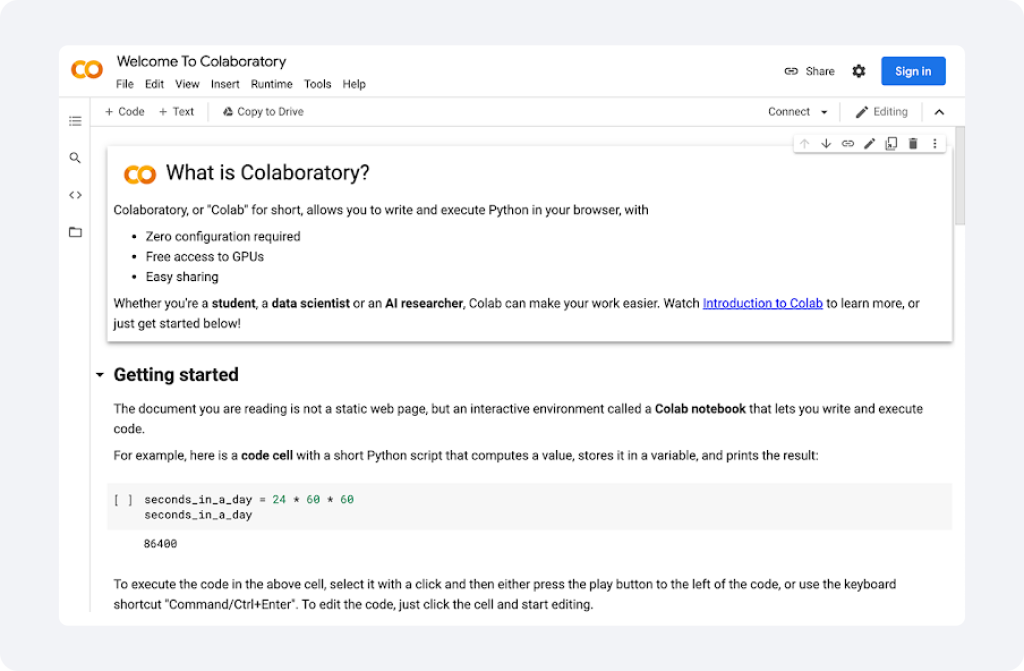
Task: Open the find and replace search icon
Action: point(75,157)
